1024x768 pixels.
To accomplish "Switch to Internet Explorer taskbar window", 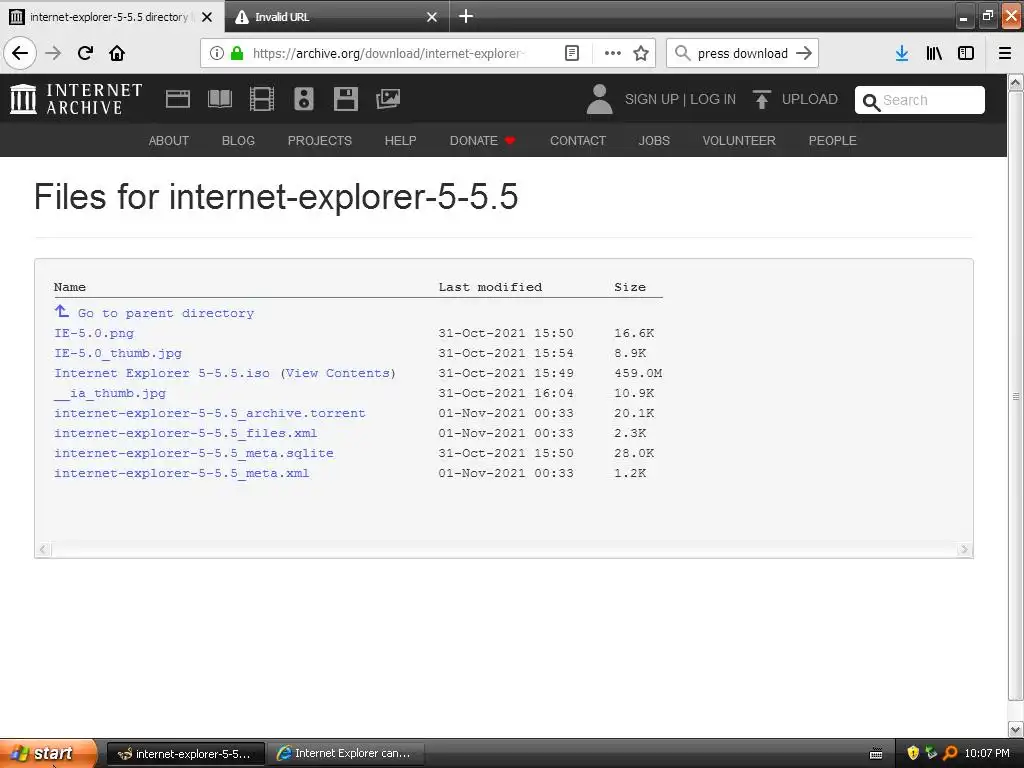I will pos(345,754).
